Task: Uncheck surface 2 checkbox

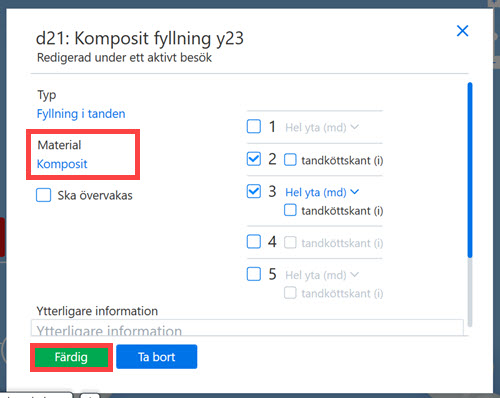Action: tap(254, 159)
